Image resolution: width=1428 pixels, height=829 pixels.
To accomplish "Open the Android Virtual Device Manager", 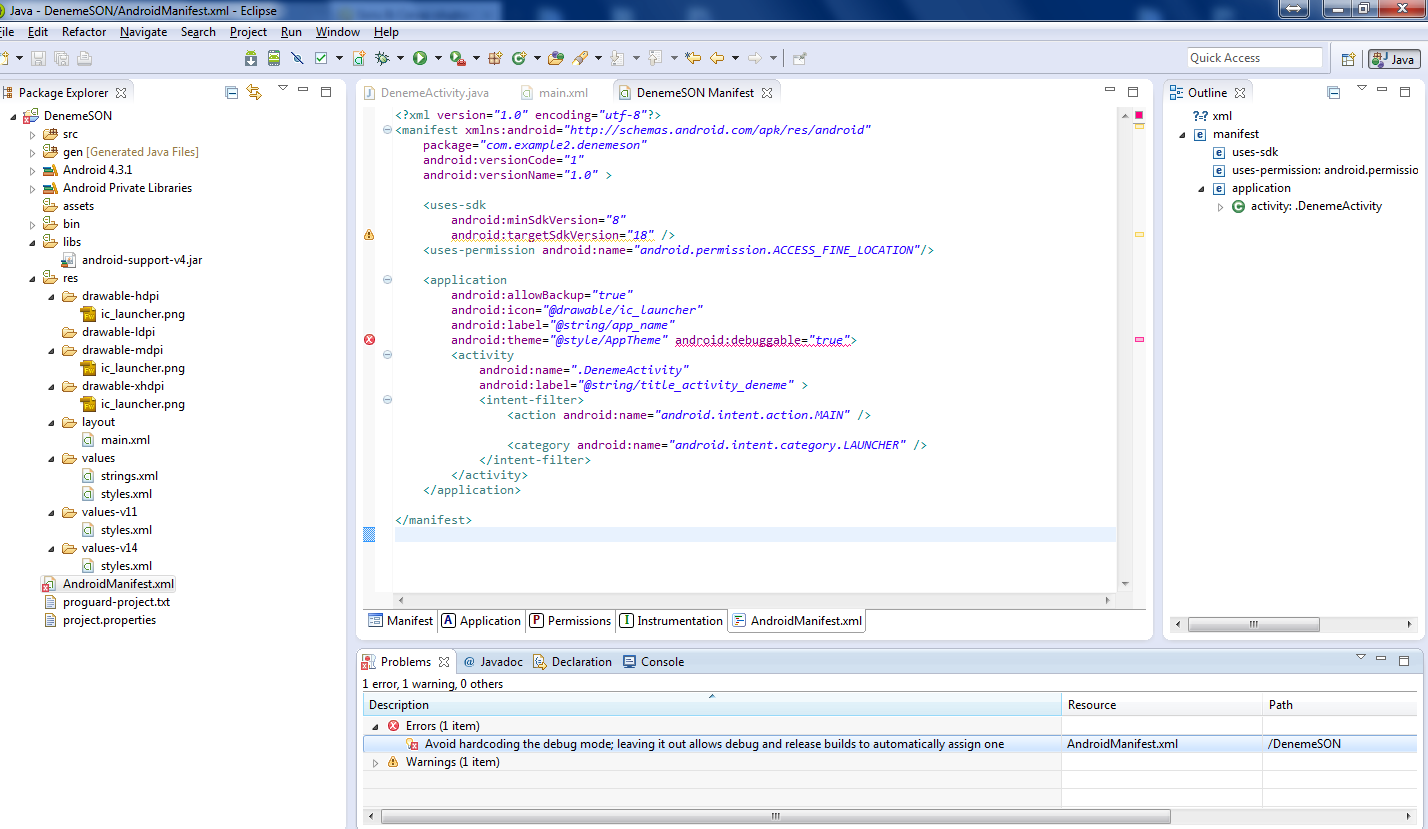I will (x=274, y=58).
